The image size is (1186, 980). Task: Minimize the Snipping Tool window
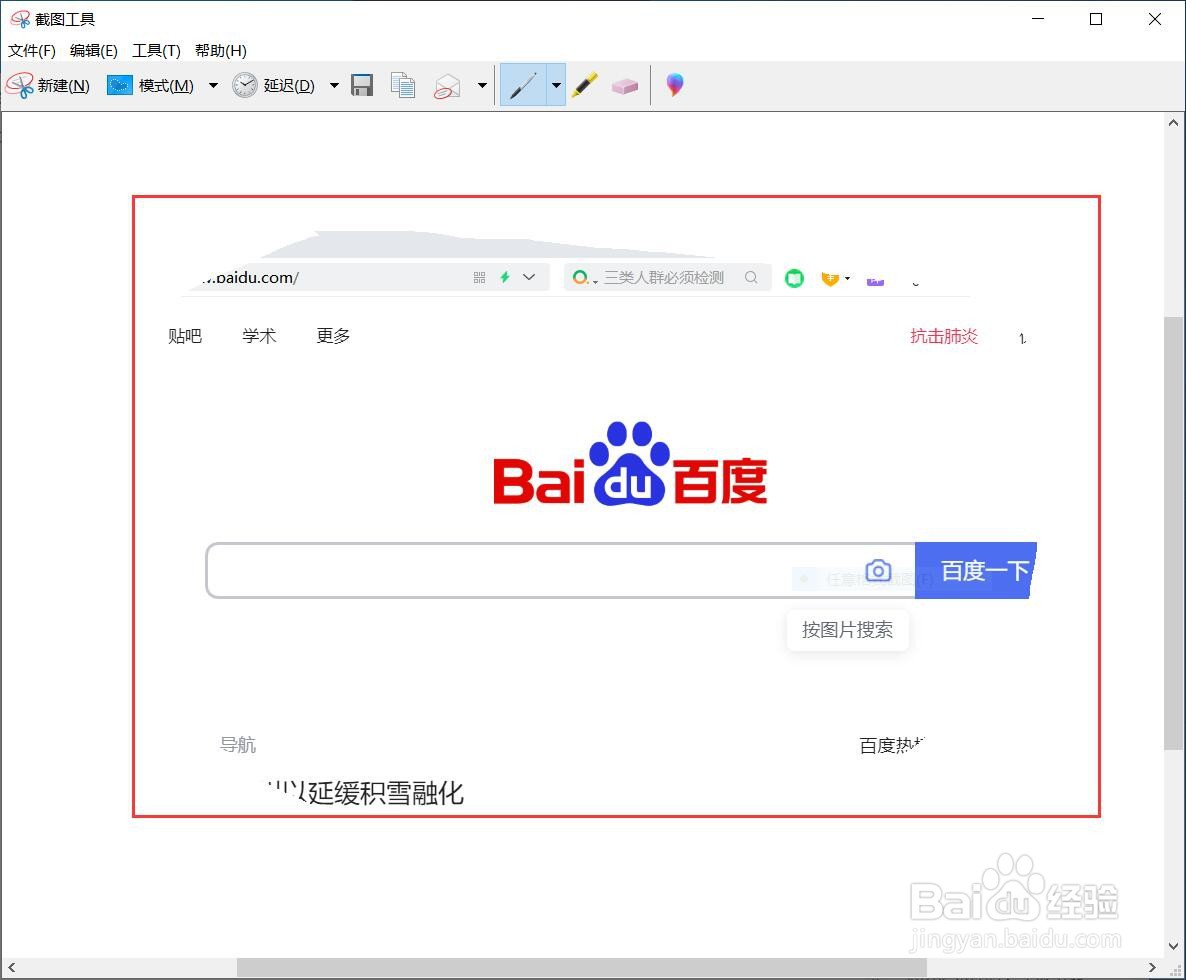coord(1038,19)
